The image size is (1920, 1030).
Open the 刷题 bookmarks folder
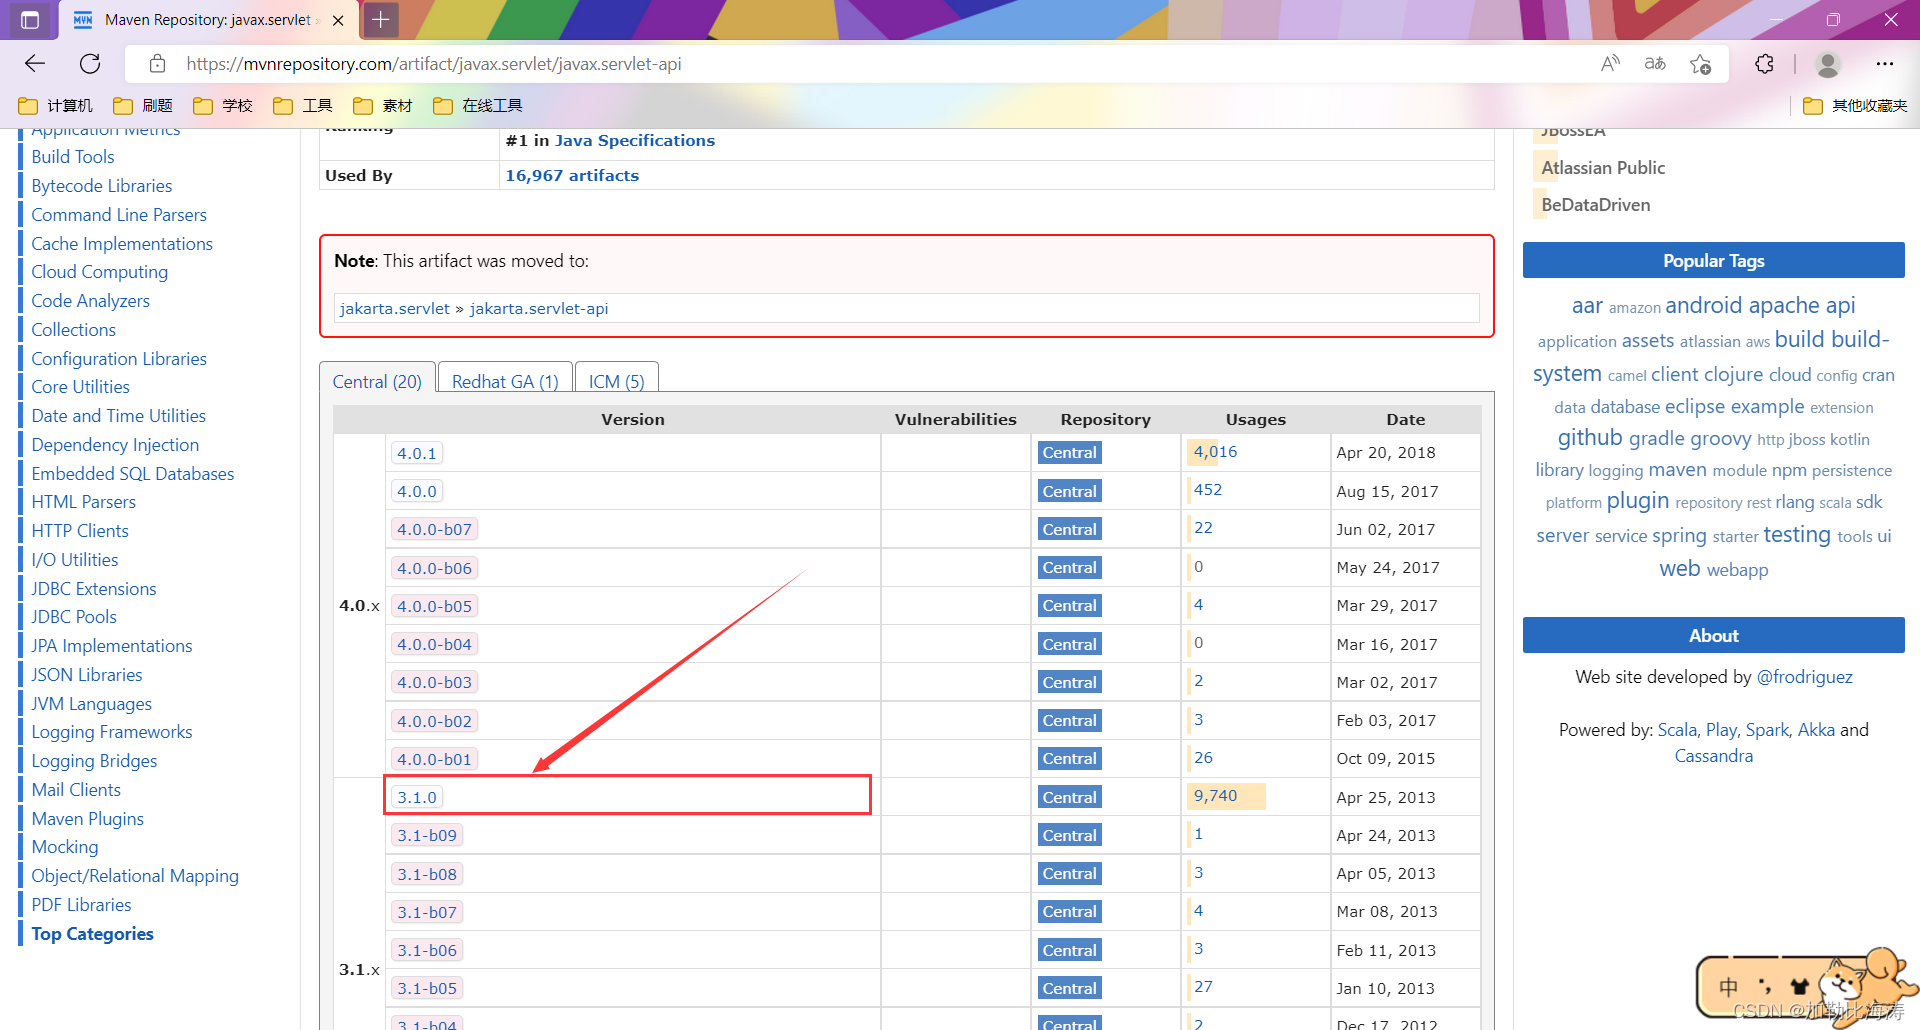point(144,106)
